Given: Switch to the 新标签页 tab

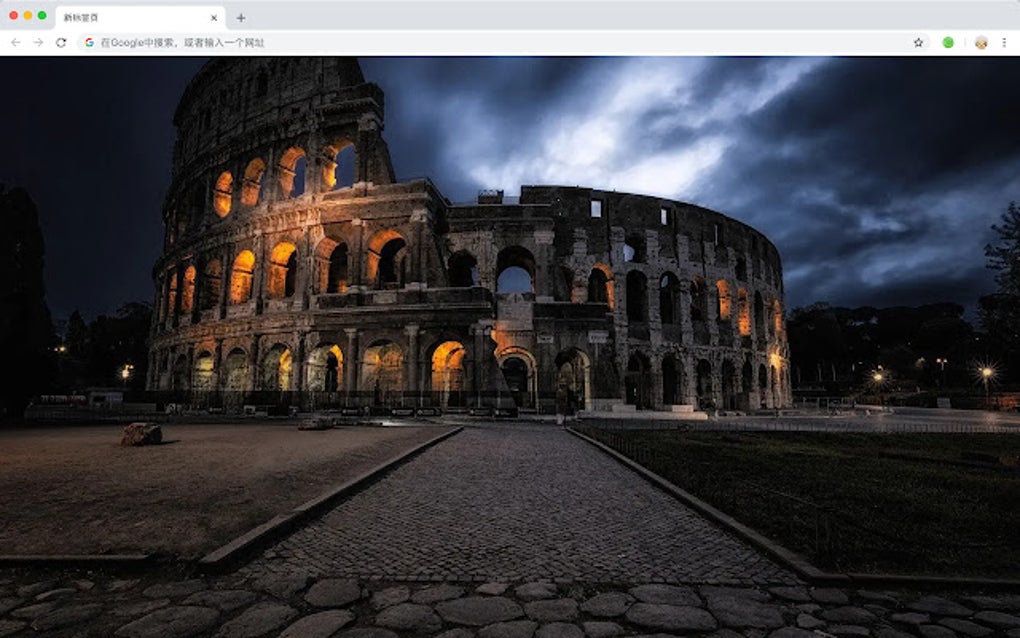Looking at the screenshot, I should tap(120, 17).
